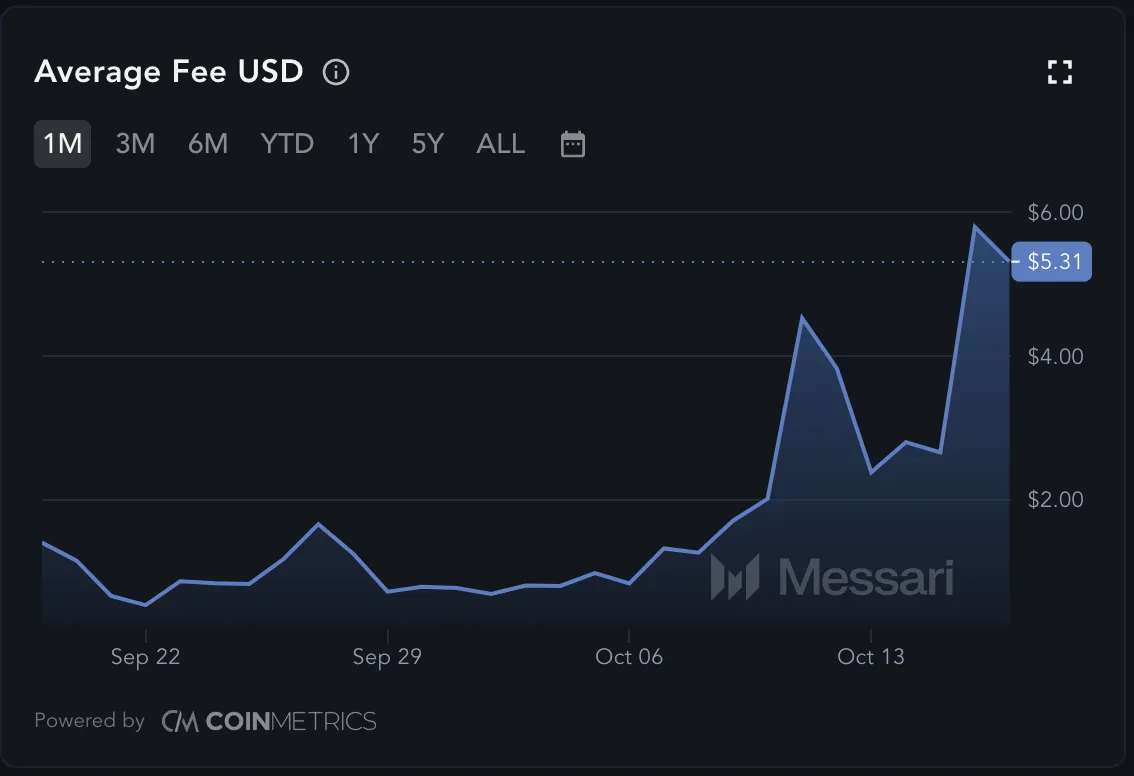Click the $5.31 current value label
The width and height of the screenshot is (1134, 776).
click(x=1051, y=261)
